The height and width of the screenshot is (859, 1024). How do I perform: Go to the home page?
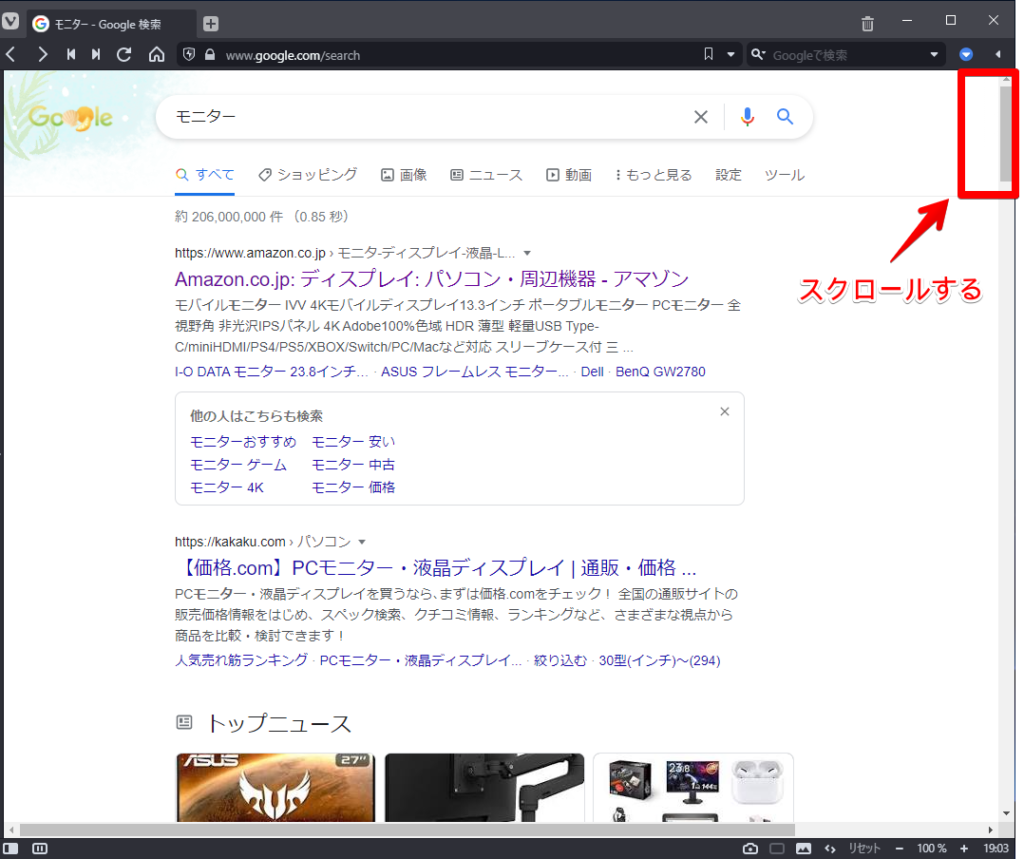tap(157, 54)
